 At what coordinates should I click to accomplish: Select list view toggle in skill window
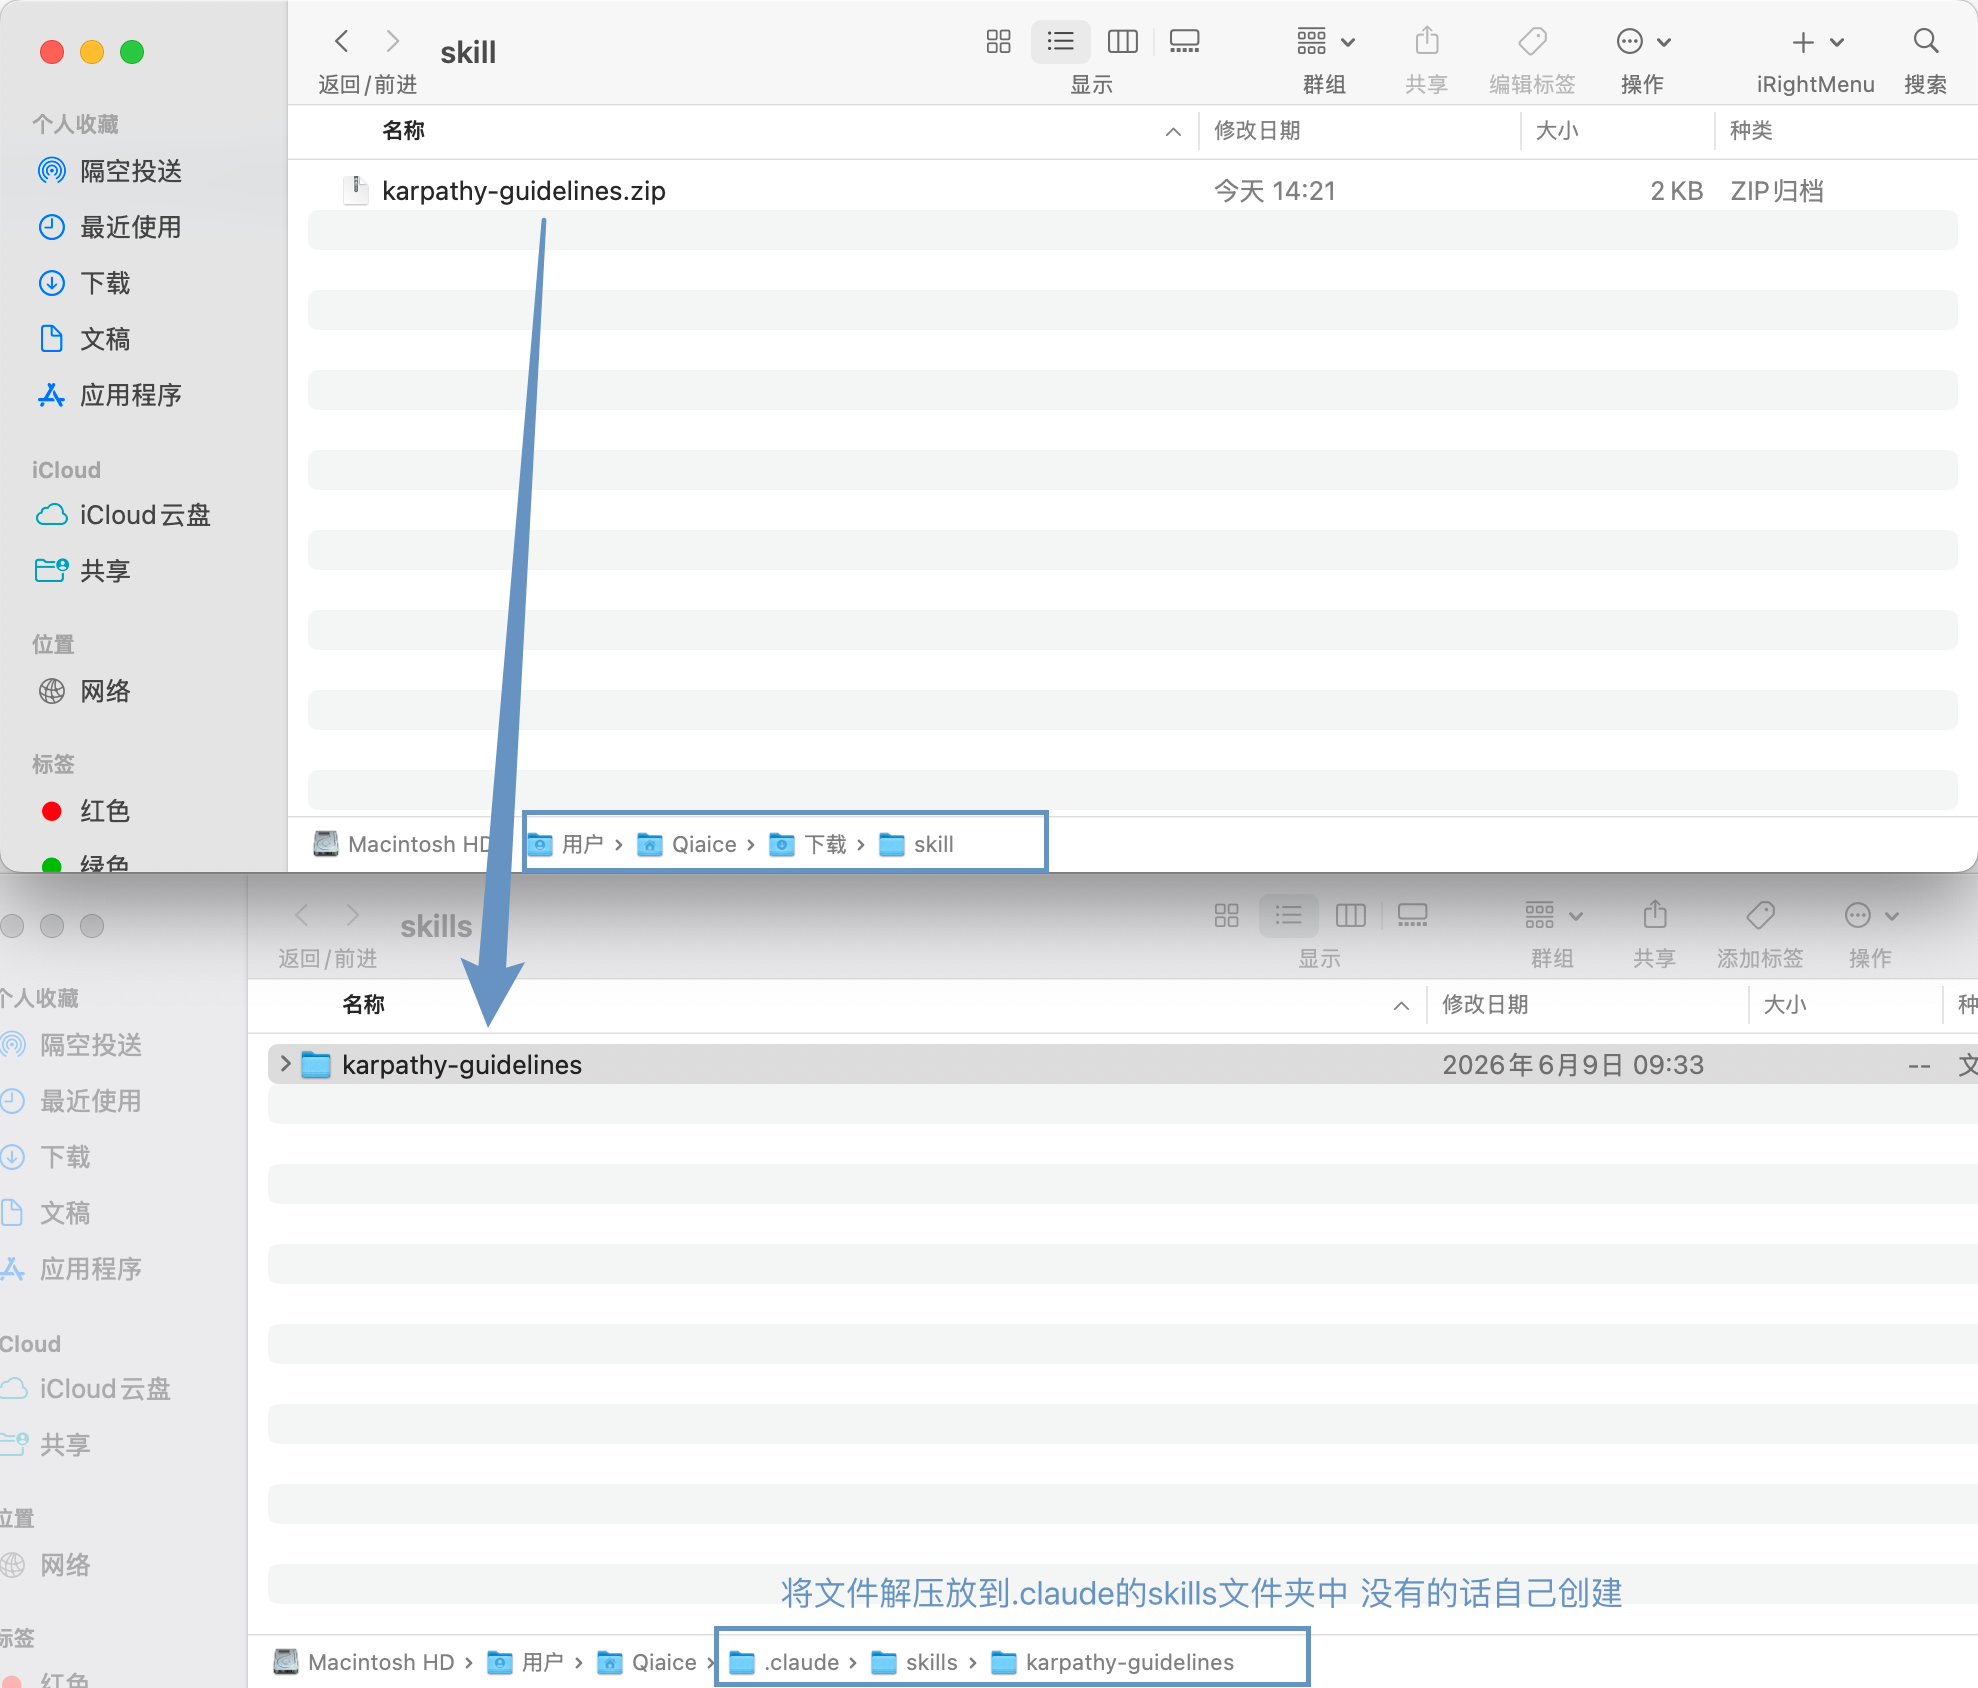click(1061, 41)
